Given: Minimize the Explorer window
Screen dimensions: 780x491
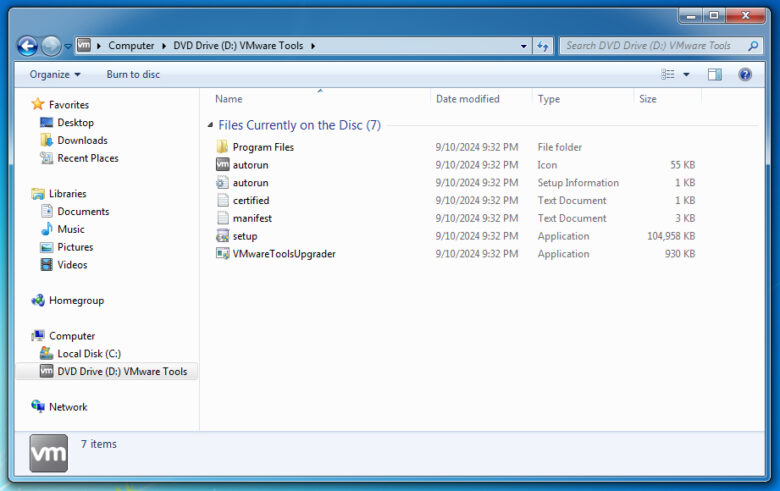Looking at the screenshot, I should 690,16.
